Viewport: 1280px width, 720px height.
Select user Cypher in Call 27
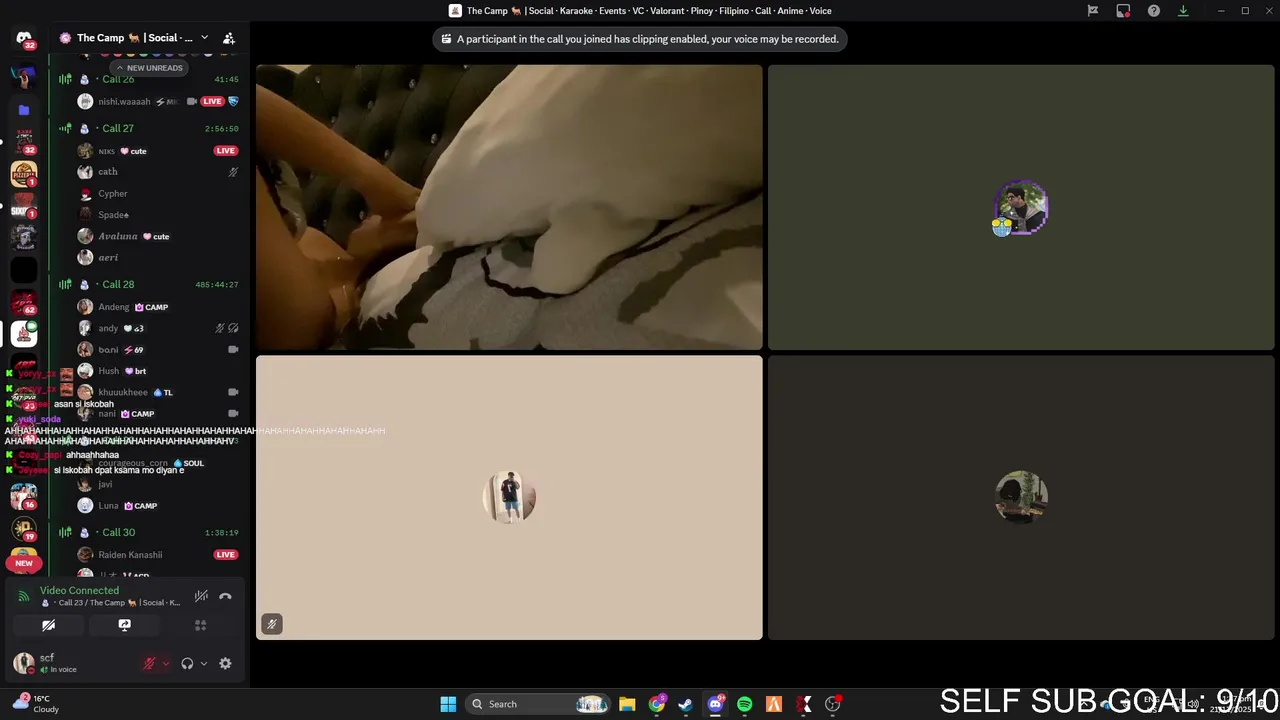point(112,193)
